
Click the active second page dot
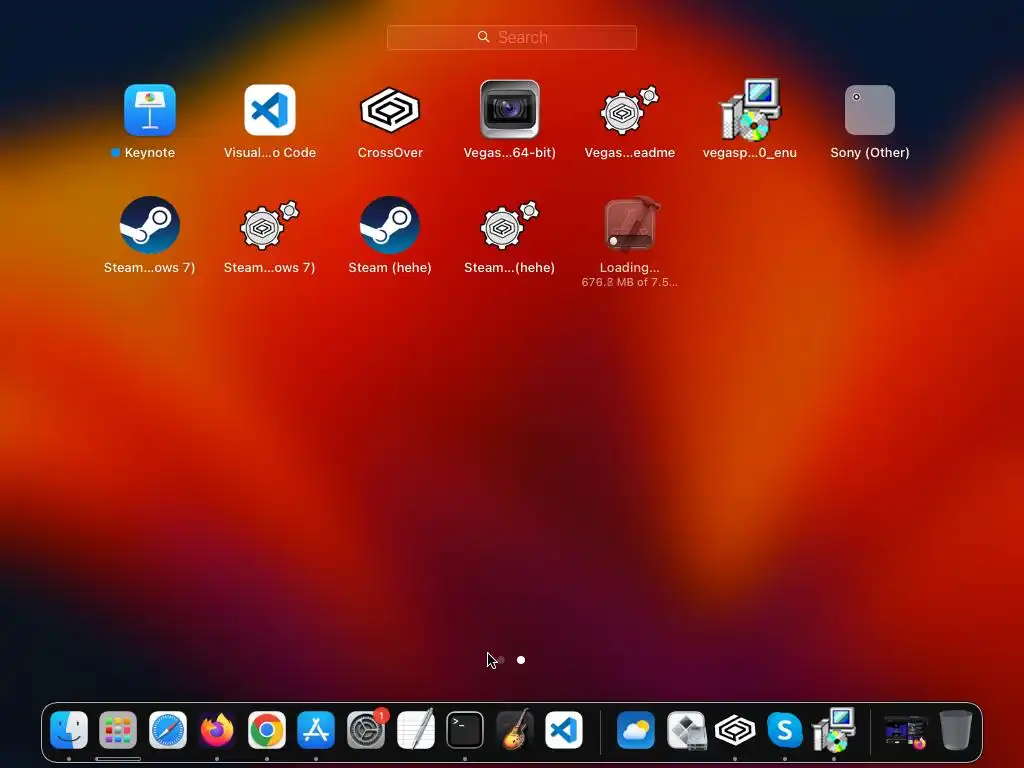point(521,660)
